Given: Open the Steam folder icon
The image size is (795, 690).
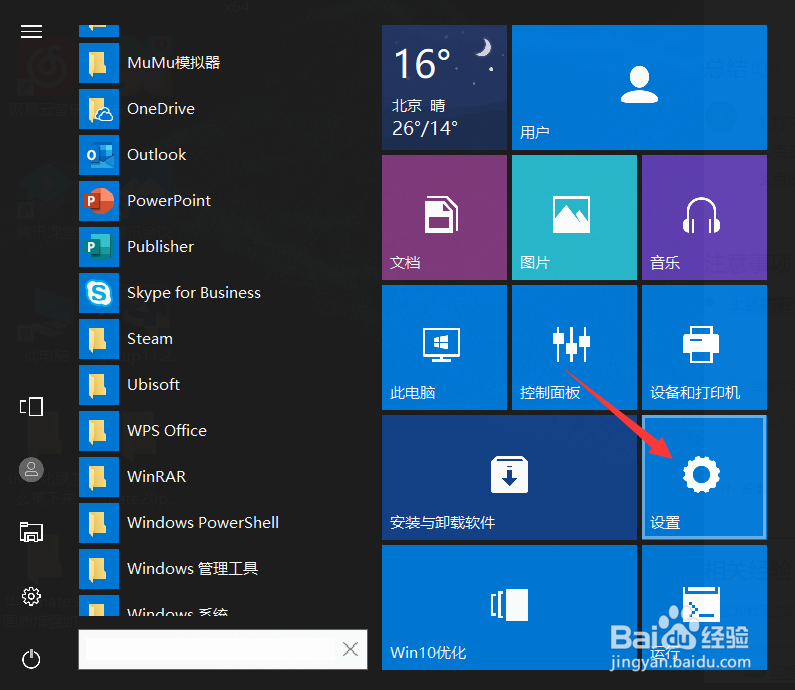Looking at the screenshot, I should [x=99, y=339].
